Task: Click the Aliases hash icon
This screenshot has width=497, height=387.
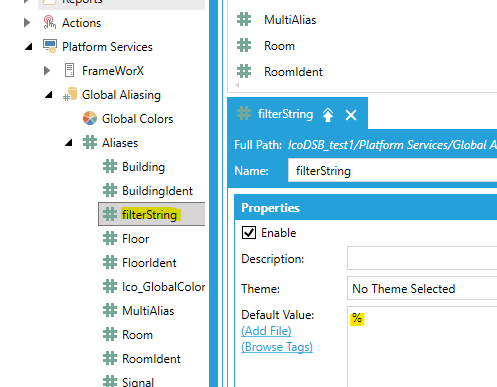Action: tap(90, 142)
